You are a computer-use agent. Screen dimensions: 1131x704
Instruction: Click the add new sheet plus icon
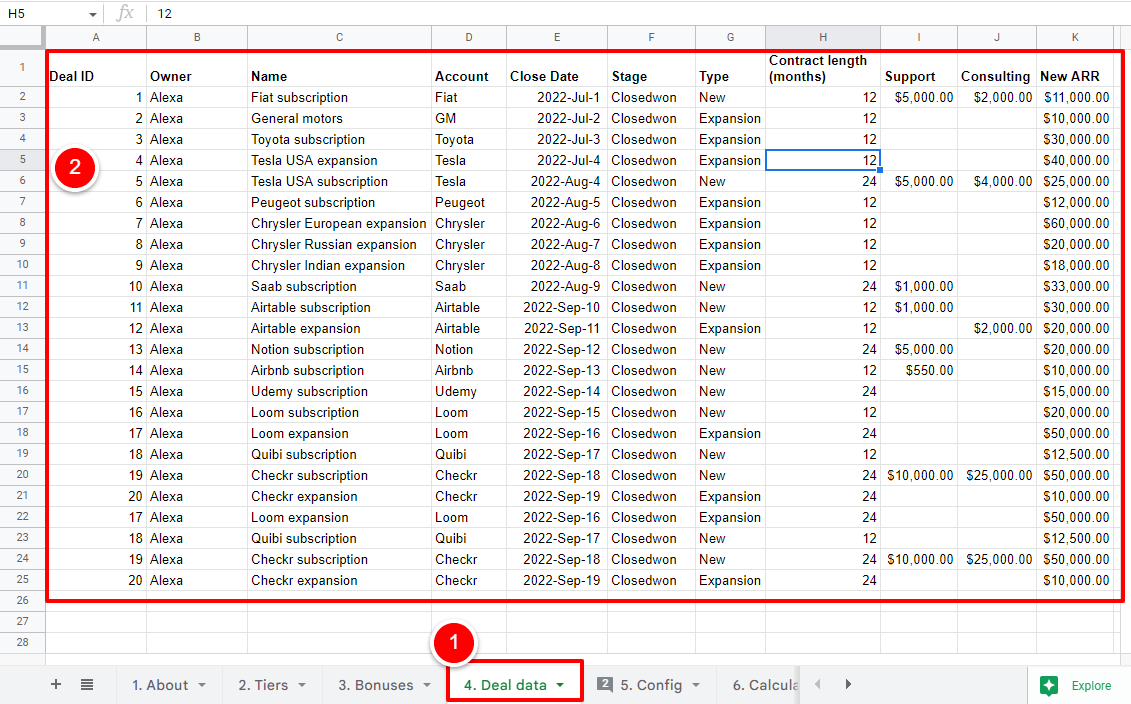pos(56,684)
